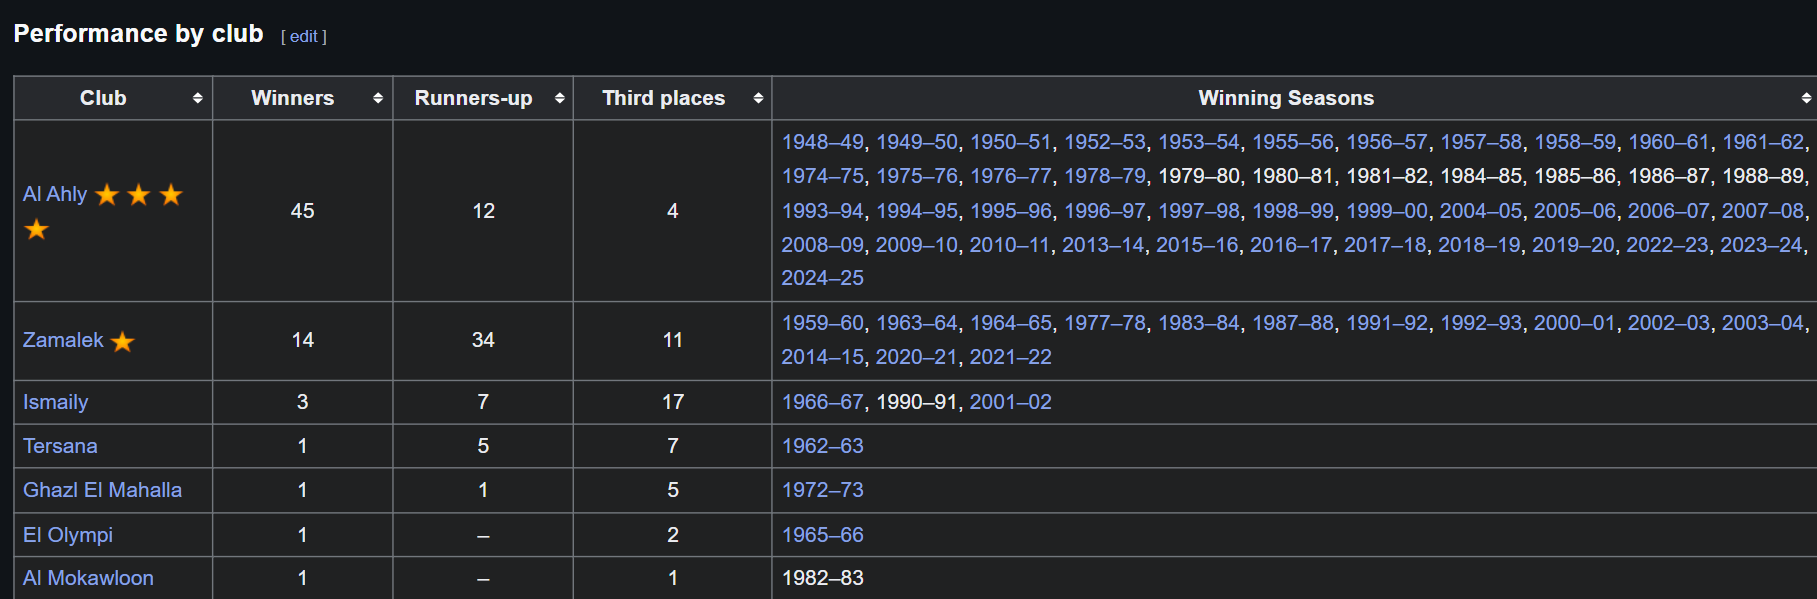Select the 1990–91 season text

coord(917,402)
